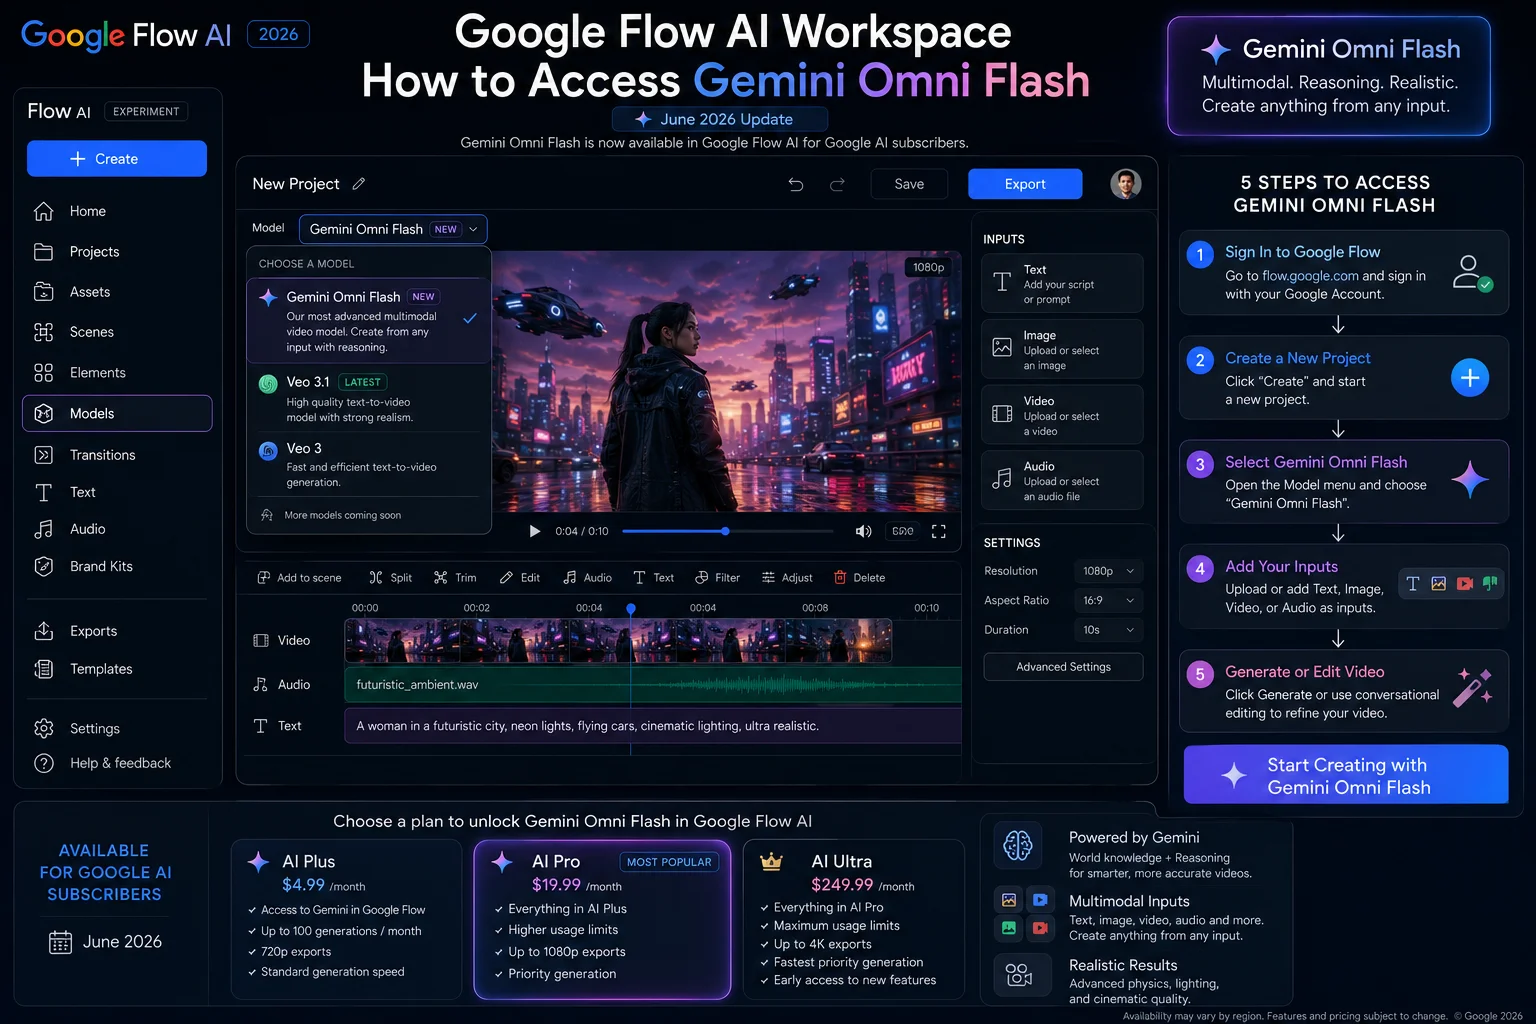Click the pencil icon beside New Project
Image resolution: width=1536 pixels, height=1024 pixels.
(359, 184)
